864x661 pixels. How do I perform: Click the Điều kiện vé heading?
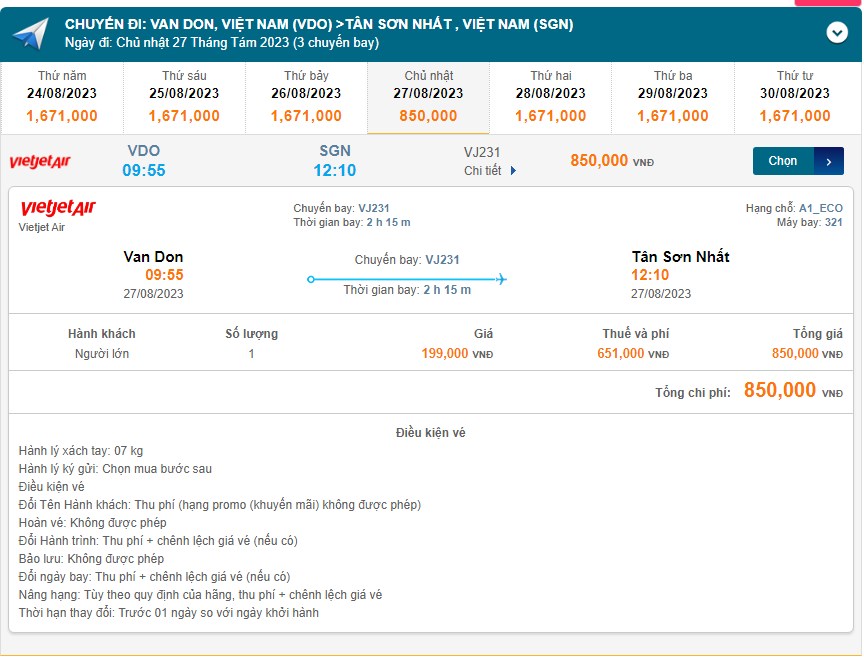(x=430, y=433)
